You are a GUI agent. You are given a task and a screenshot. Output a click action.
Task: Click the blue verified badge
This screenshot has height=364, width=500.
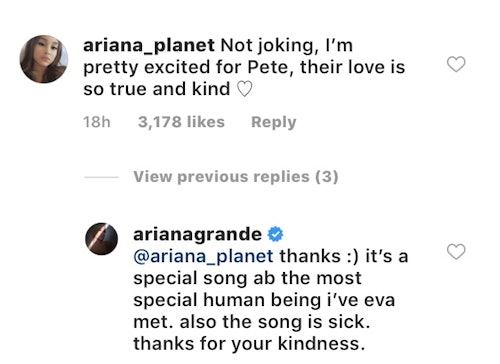point(275,234)
